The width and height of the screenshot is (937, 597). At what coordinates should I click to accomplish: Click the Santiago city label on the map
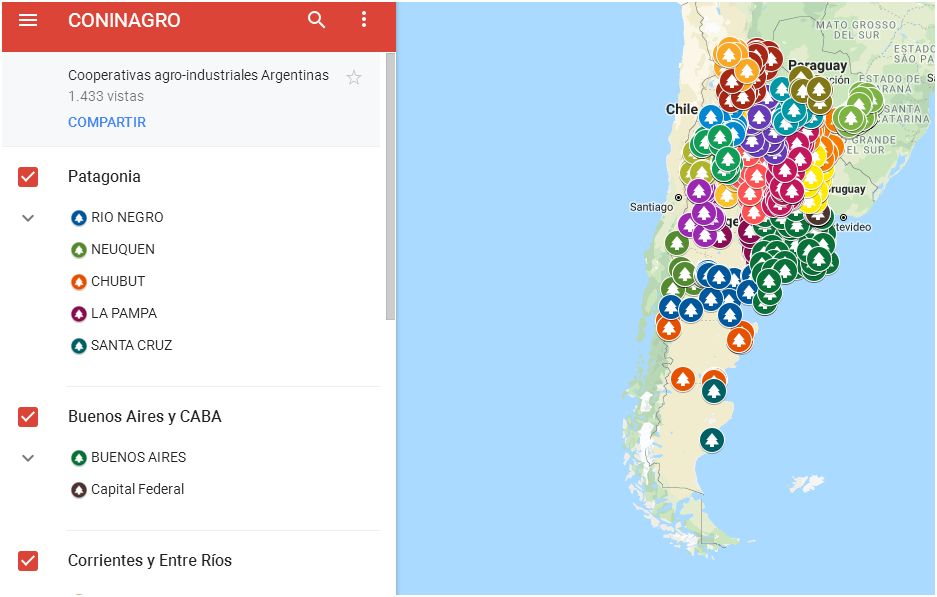(651, 207)
